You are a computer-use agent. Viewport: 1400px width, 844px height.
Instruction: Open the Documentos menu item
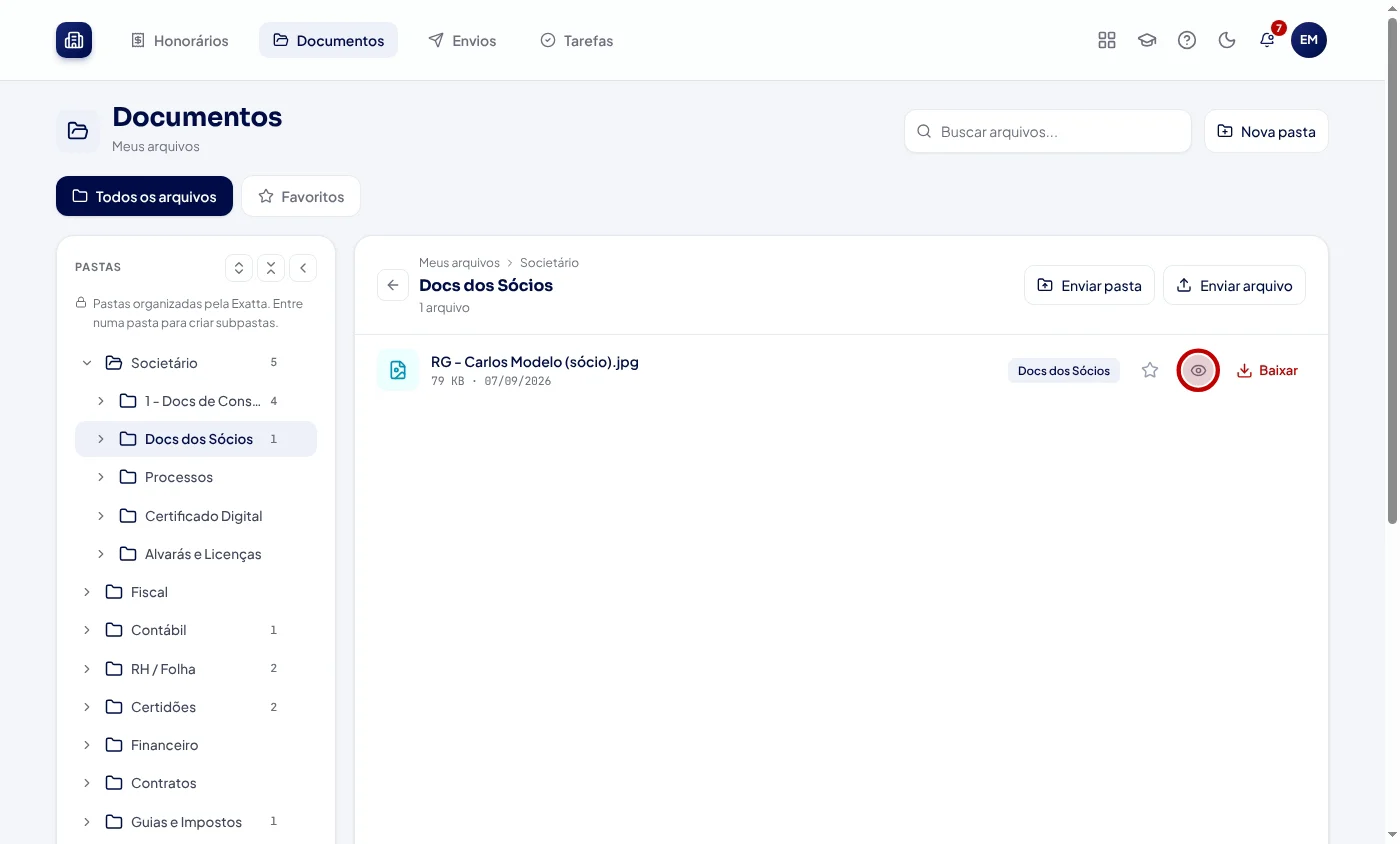pos(328,40)
